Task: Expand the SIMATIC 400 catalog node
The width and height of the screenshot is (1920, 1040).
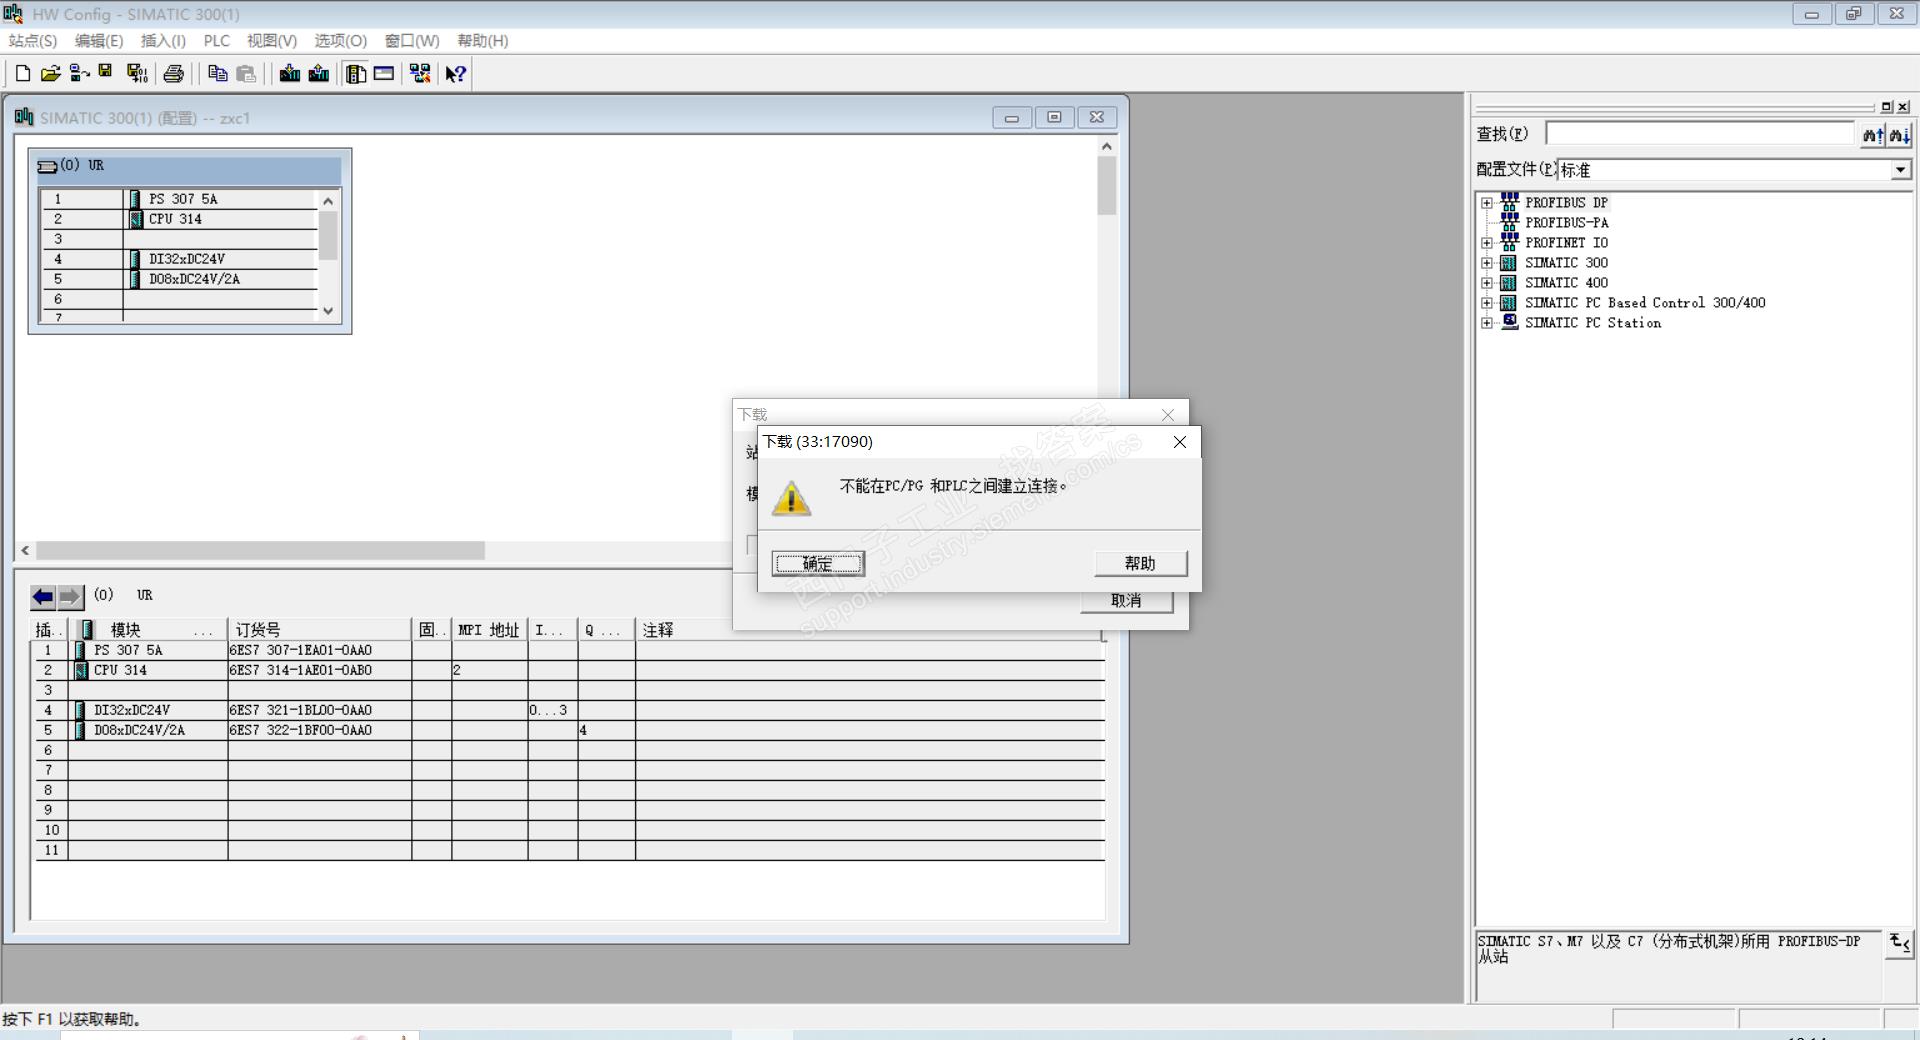Action: (x=1487, y=283)
